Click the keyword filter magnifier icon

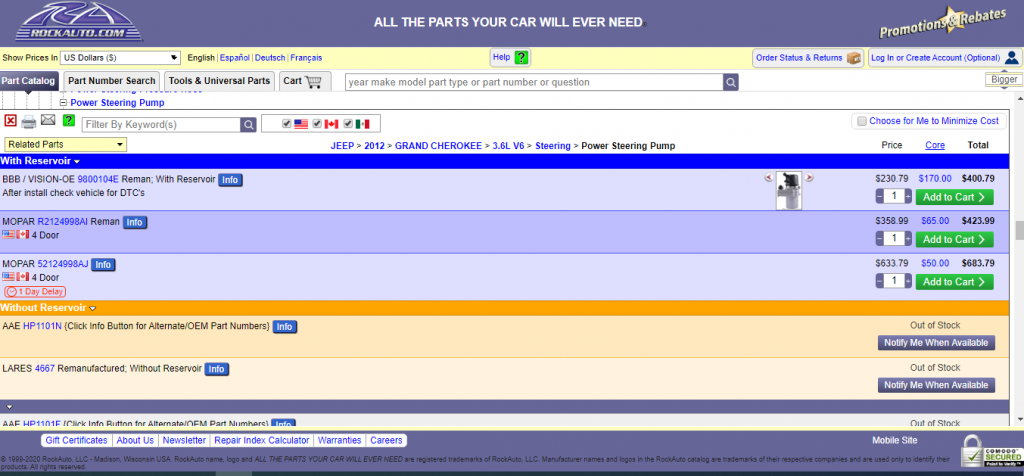(x=248, y=125)
